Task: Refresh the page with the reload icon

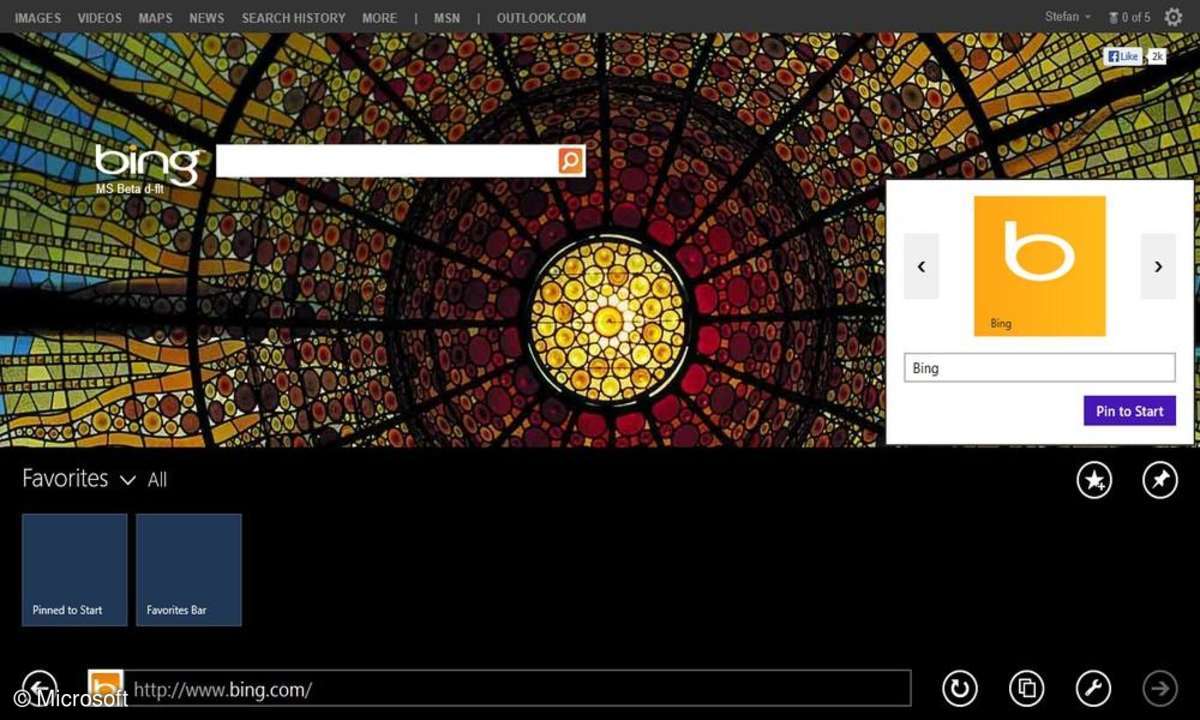Action: [x=960, y=688]
